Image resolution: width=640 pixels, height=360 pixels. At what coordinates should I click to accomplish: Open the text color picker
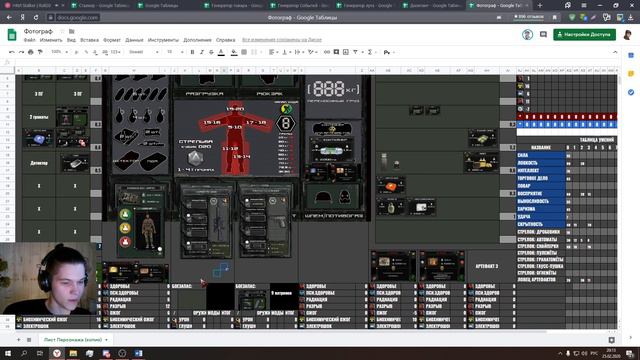(x=221, y=52)
